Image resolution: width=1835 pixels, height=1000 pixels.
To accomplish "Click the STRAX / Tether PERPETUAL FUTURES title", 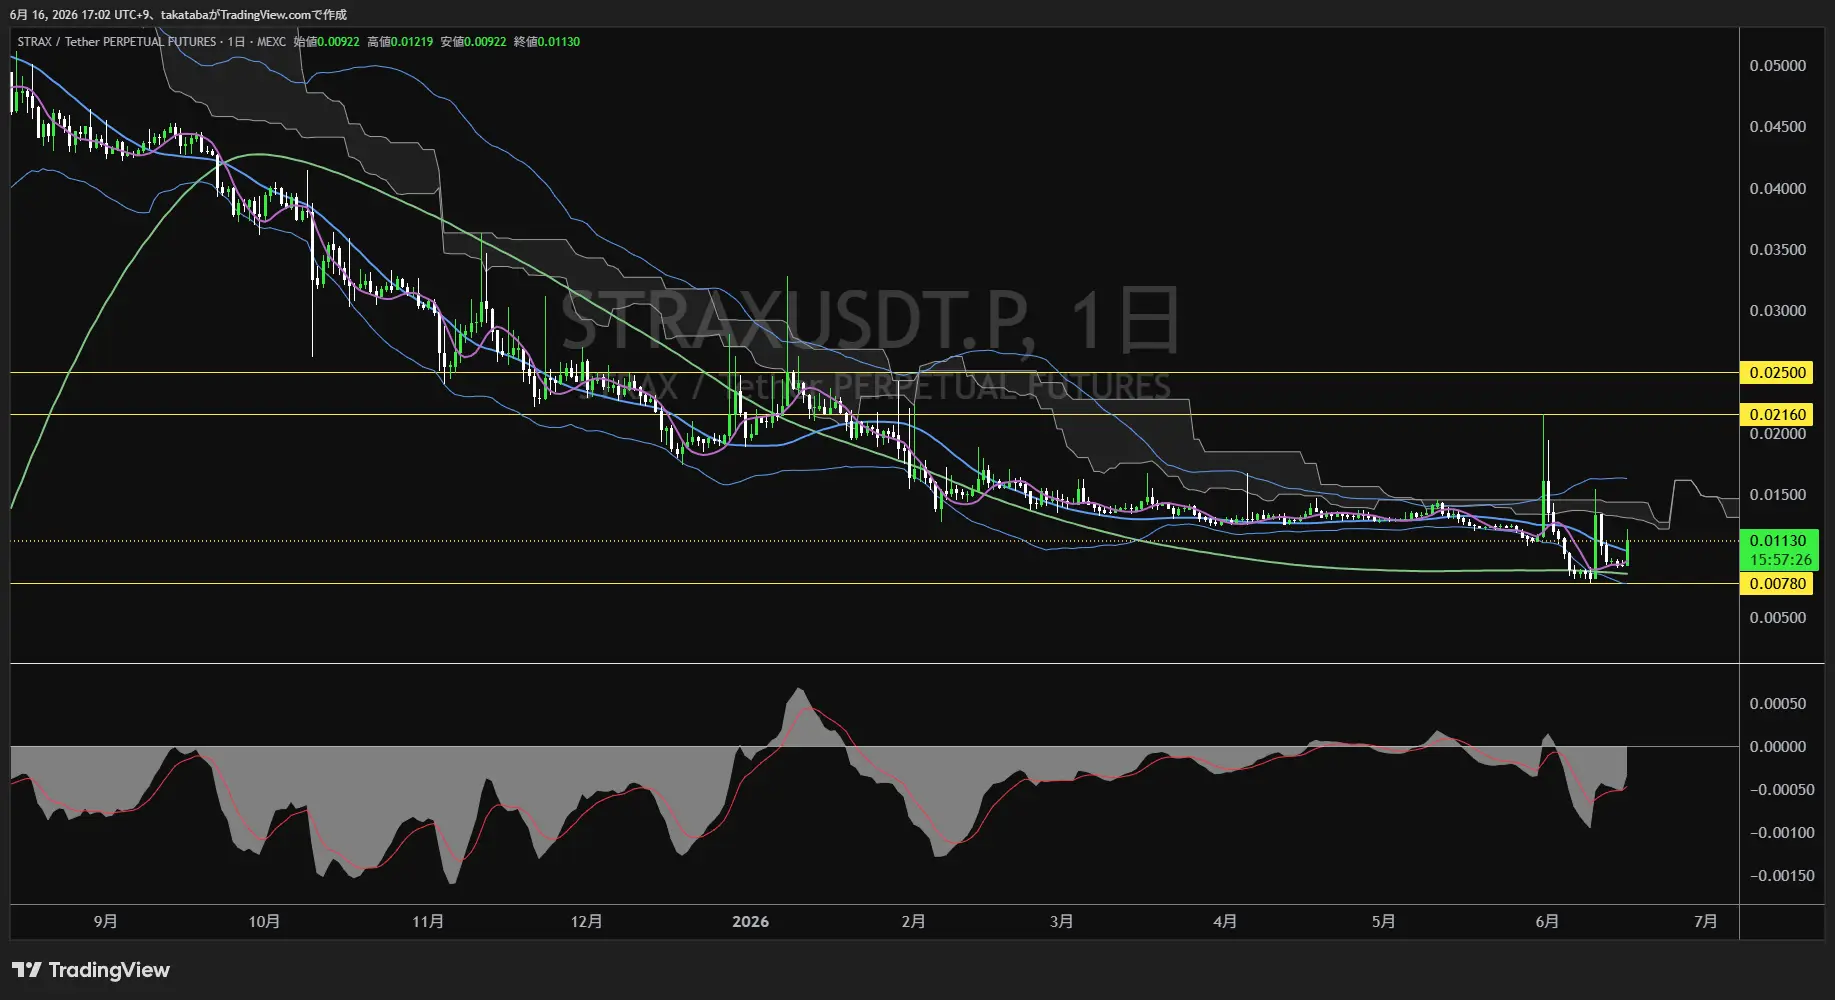I will coord(117,42).
